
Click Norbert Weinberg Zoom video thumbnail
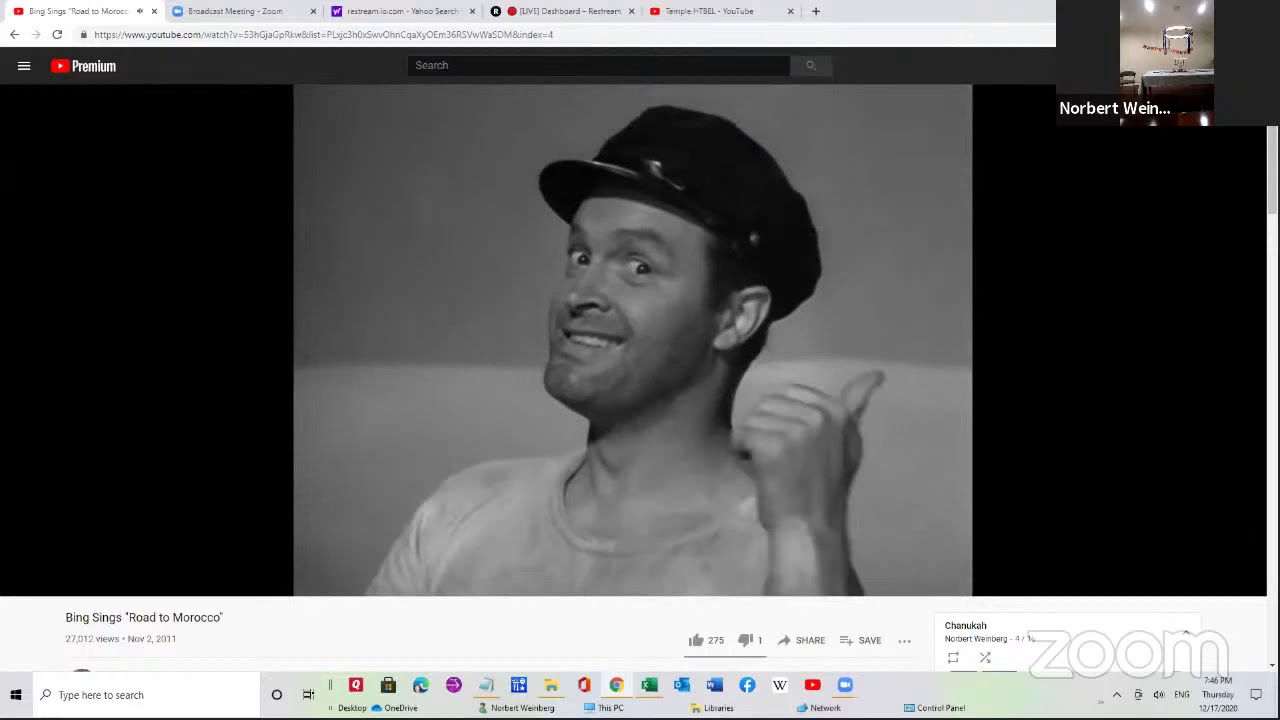click(x=1165, y=62)
